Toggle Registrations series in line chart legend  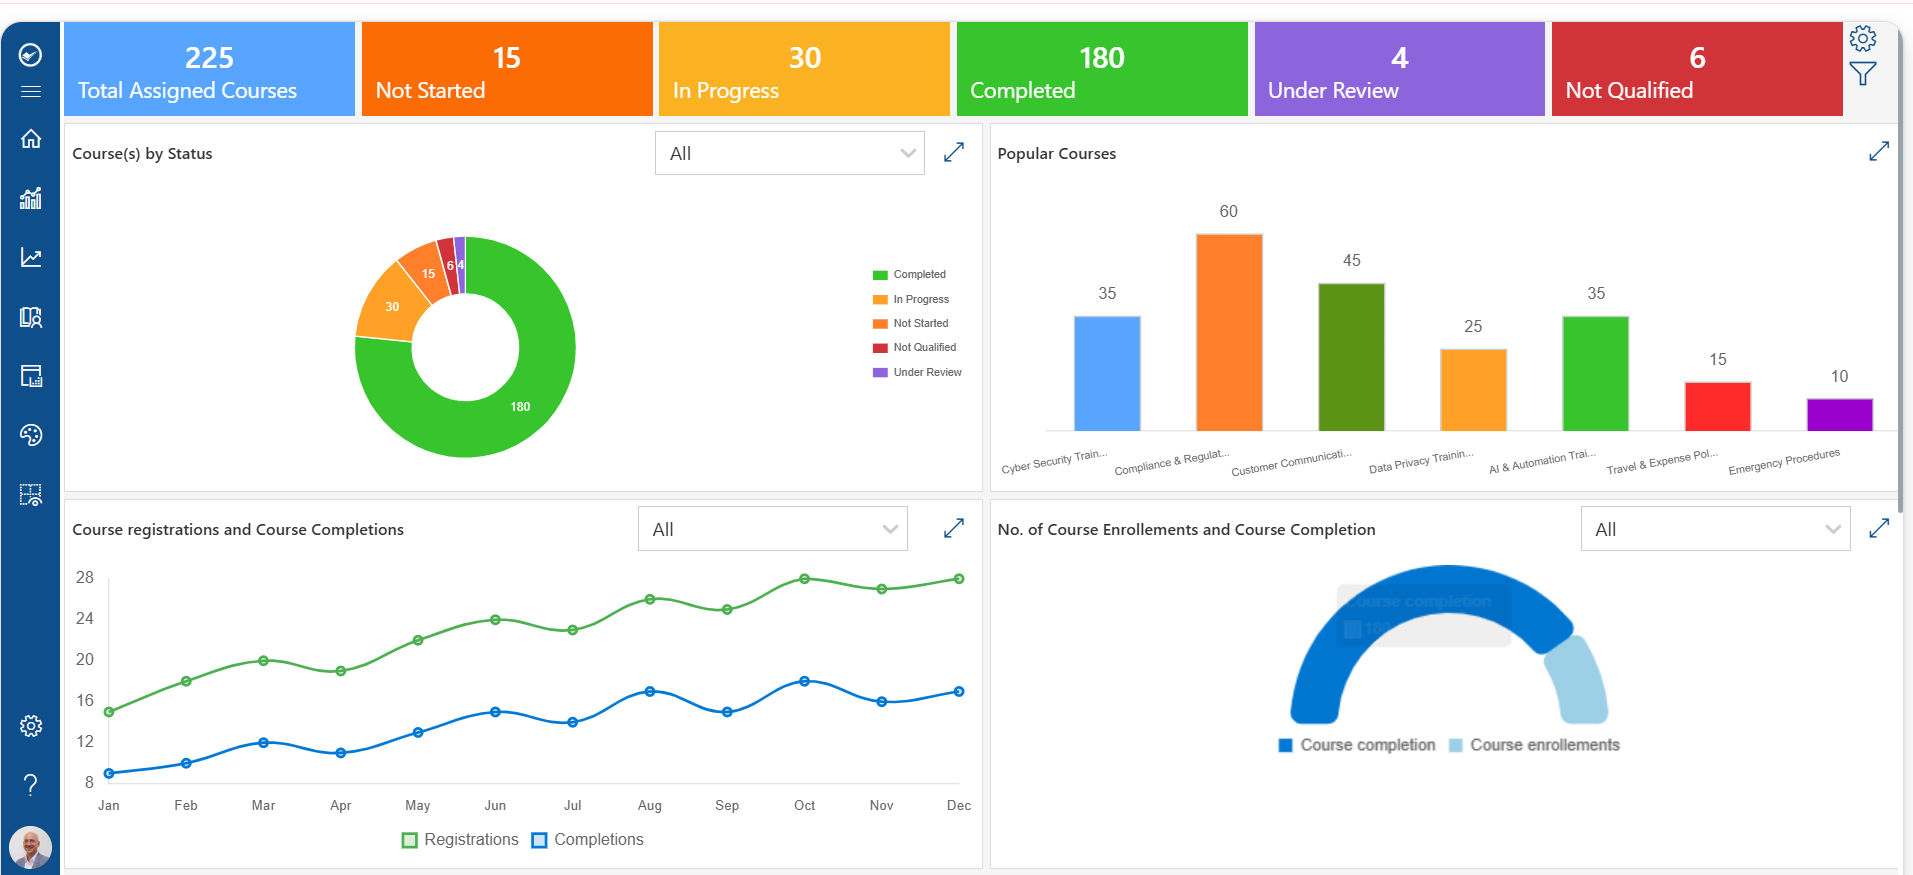(460, 840)
